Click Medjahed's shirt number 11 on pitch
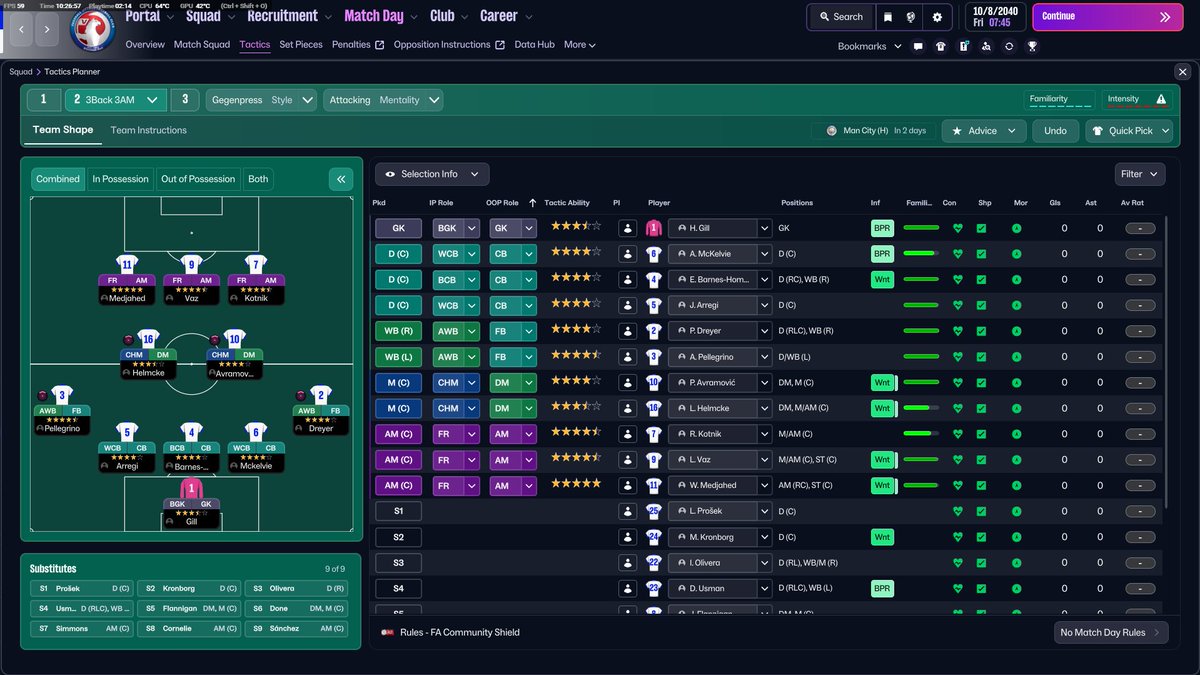 (127, 265)
